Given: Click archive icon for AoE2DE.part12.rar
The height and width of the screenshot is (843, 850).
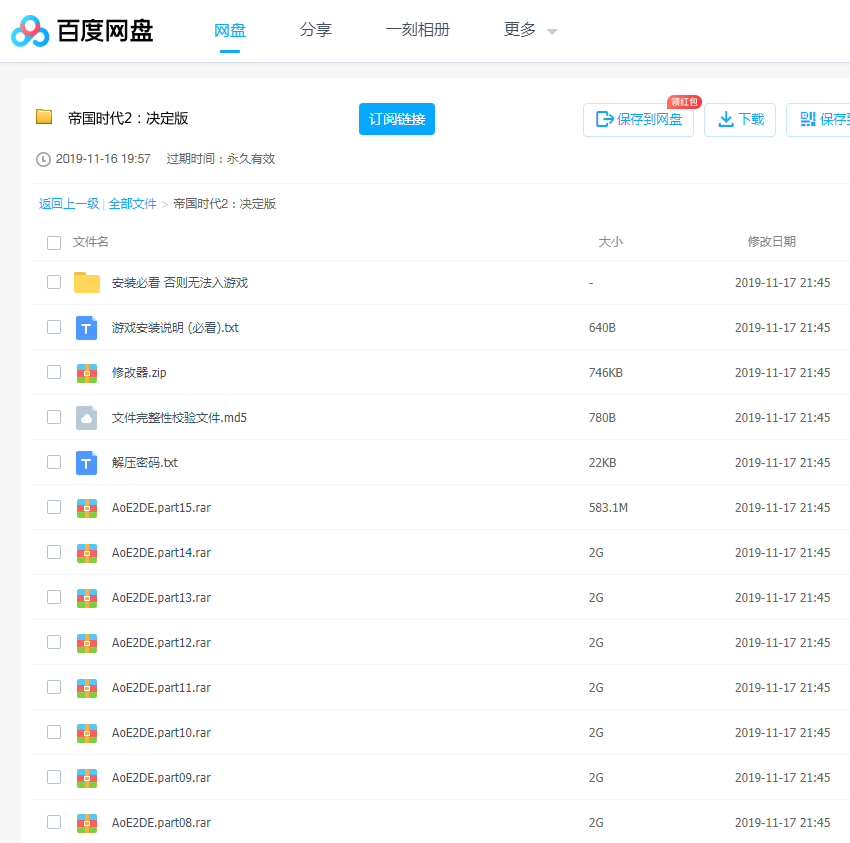Looking at the screenshot, I should click(x=87, y=643).
